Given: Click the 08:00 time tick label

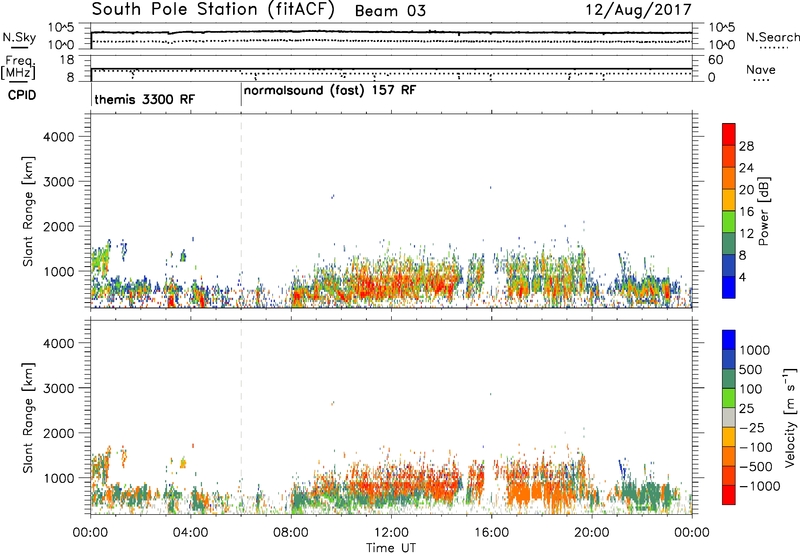Looking at the screenshot, I should 291,533.
